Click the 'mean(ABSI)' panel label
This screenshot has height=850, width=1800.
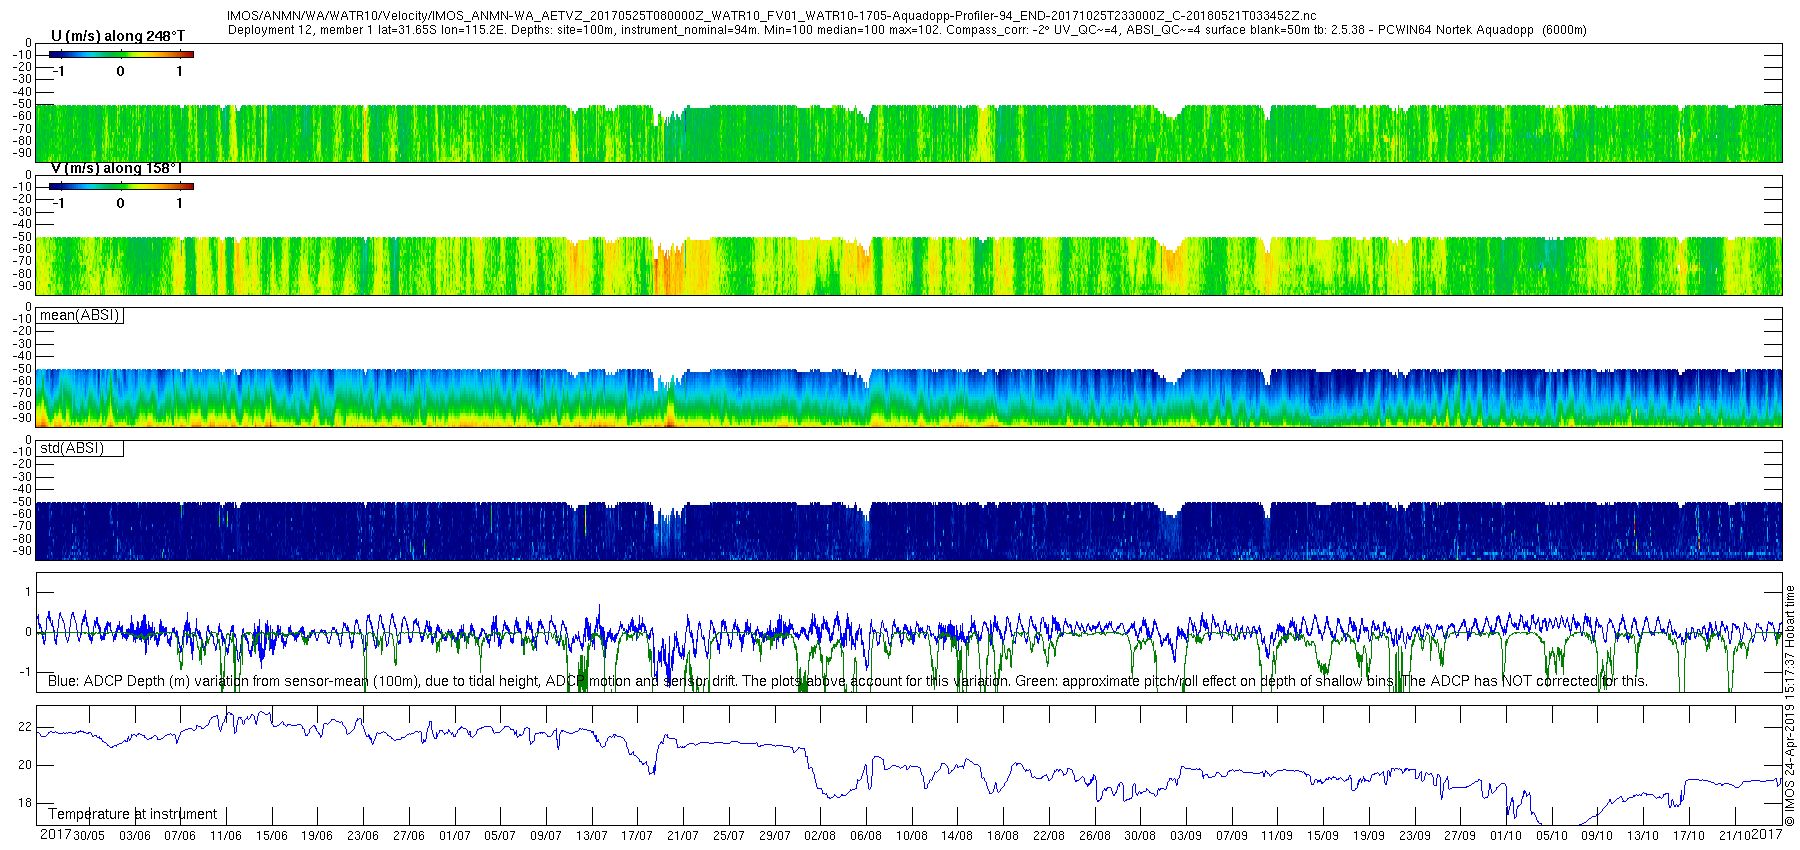80,315
